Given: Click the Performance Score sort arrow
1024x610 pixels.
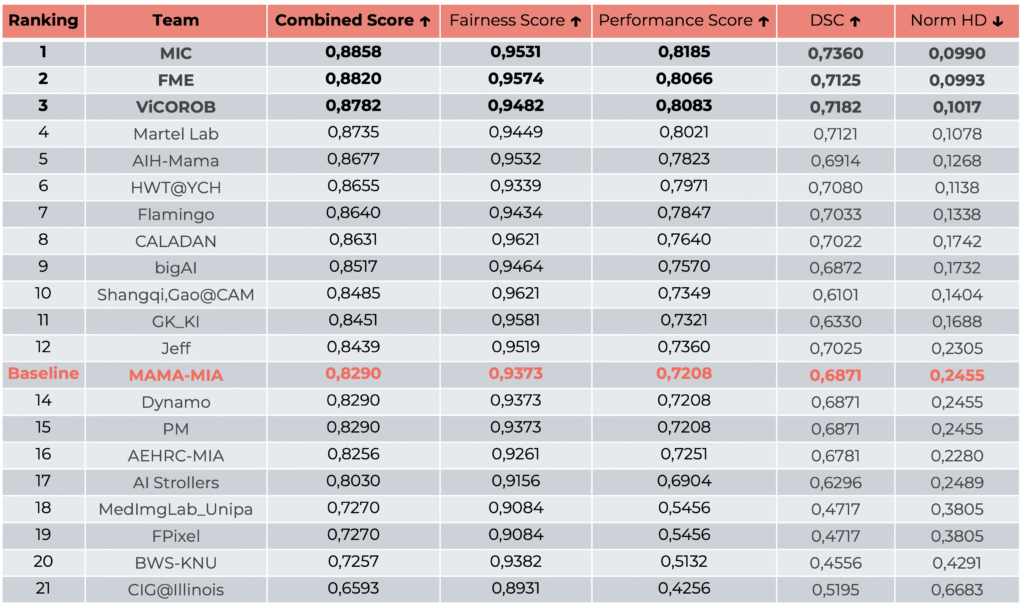Looking at the screenshot, I should [x=764, y=21].
